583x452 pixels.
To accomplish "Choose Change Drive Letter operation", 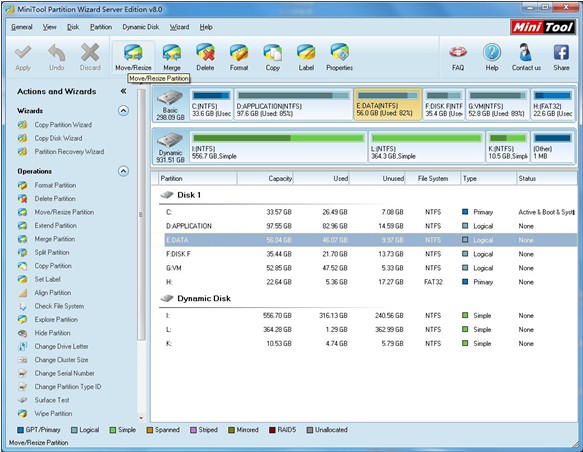I will [61, 346].
